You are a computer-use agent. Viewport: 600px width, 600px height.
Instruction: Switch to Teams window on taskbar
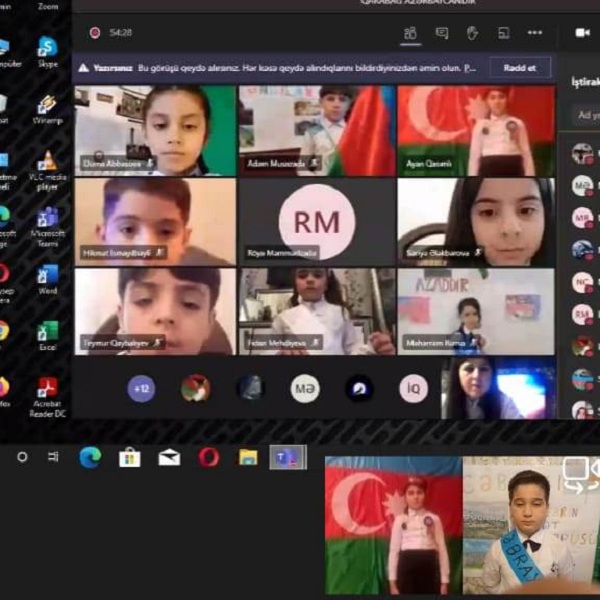pyautogui.click(x=288, y=457)
